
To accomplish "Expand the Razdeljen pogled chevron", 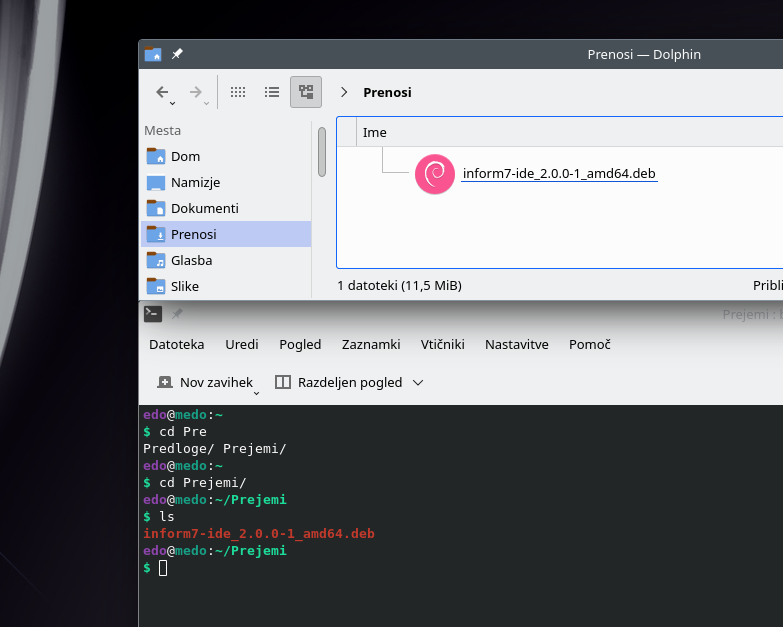I will coord(418,382).
